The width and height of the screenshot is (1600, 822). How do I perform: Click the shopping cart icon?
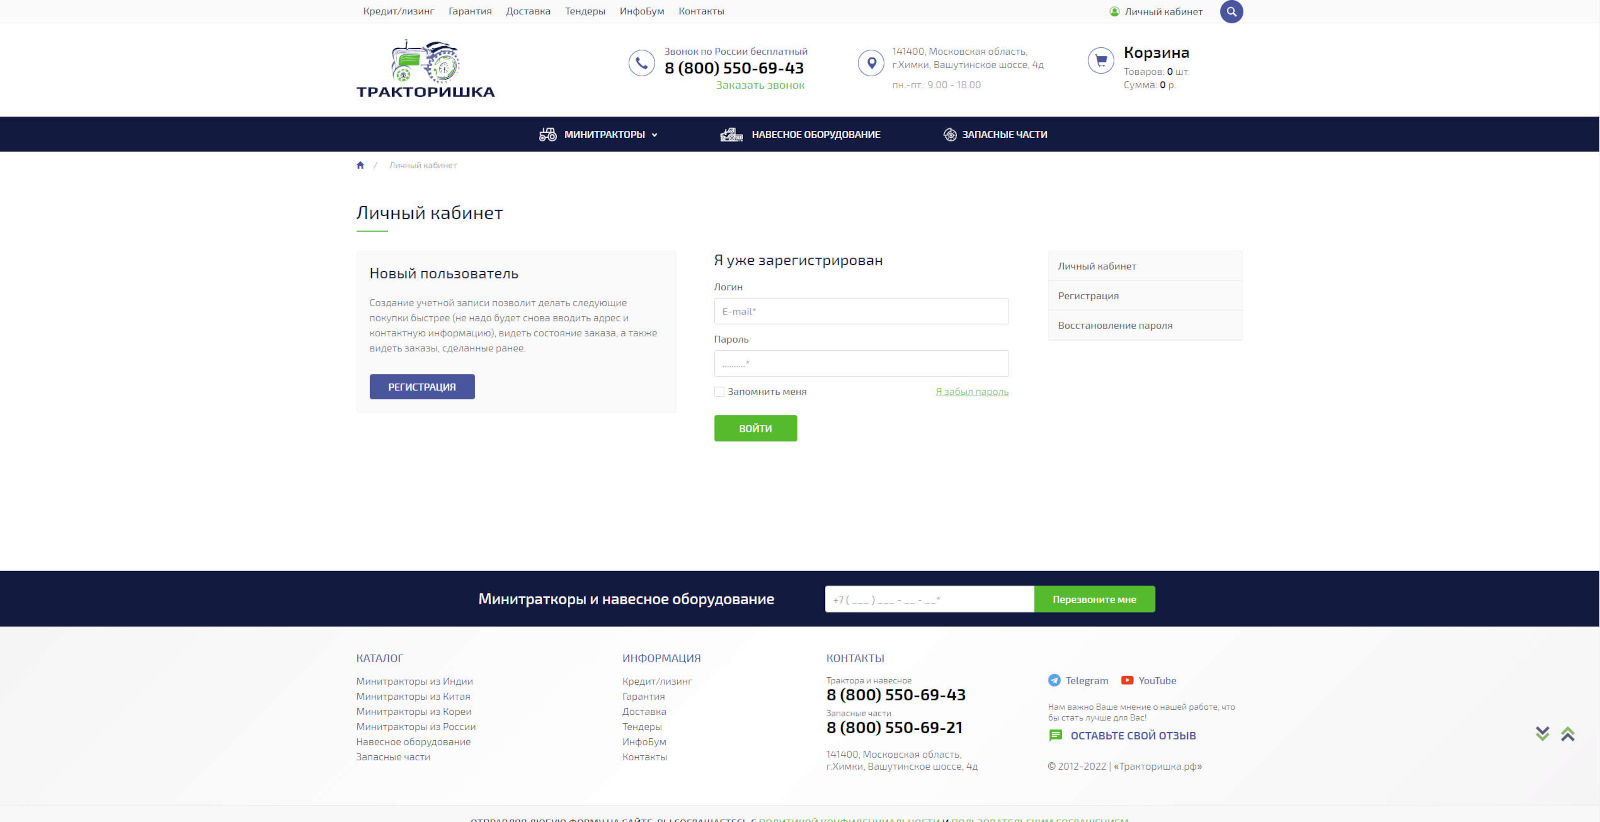(x=1101, y=61)
